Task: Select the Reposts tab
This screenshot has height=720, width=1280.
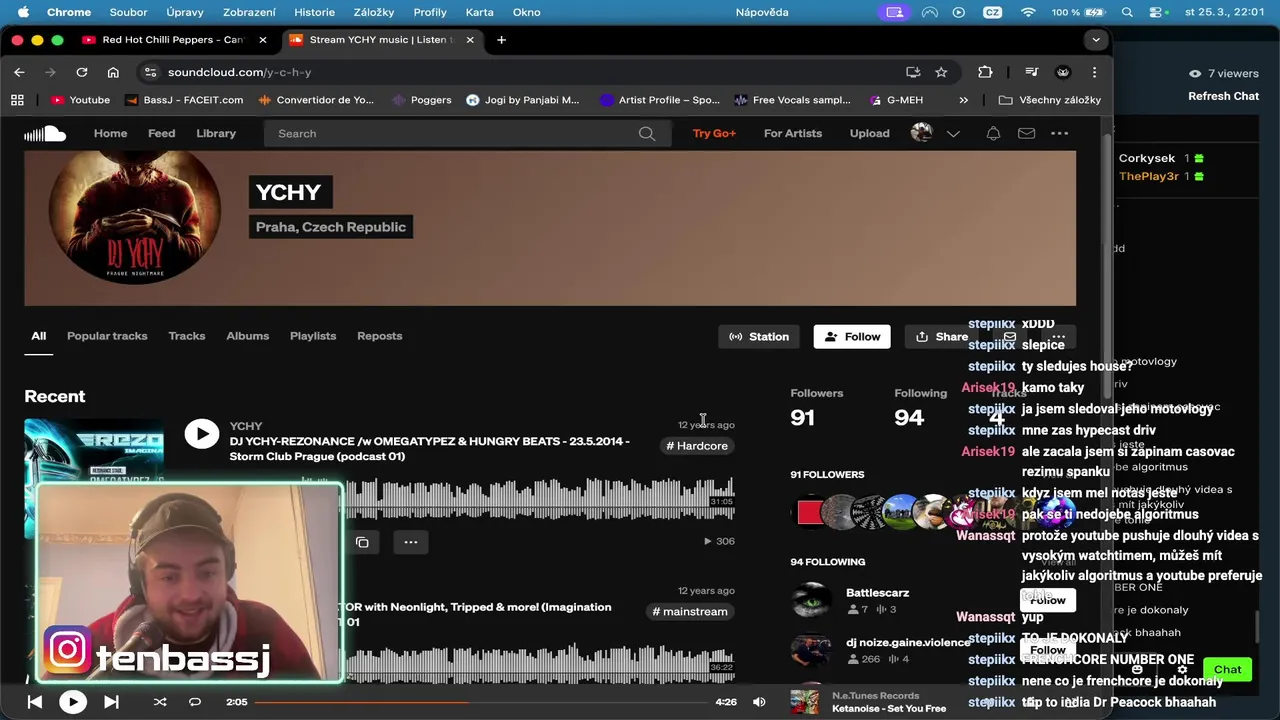Action: coord(380,336)
